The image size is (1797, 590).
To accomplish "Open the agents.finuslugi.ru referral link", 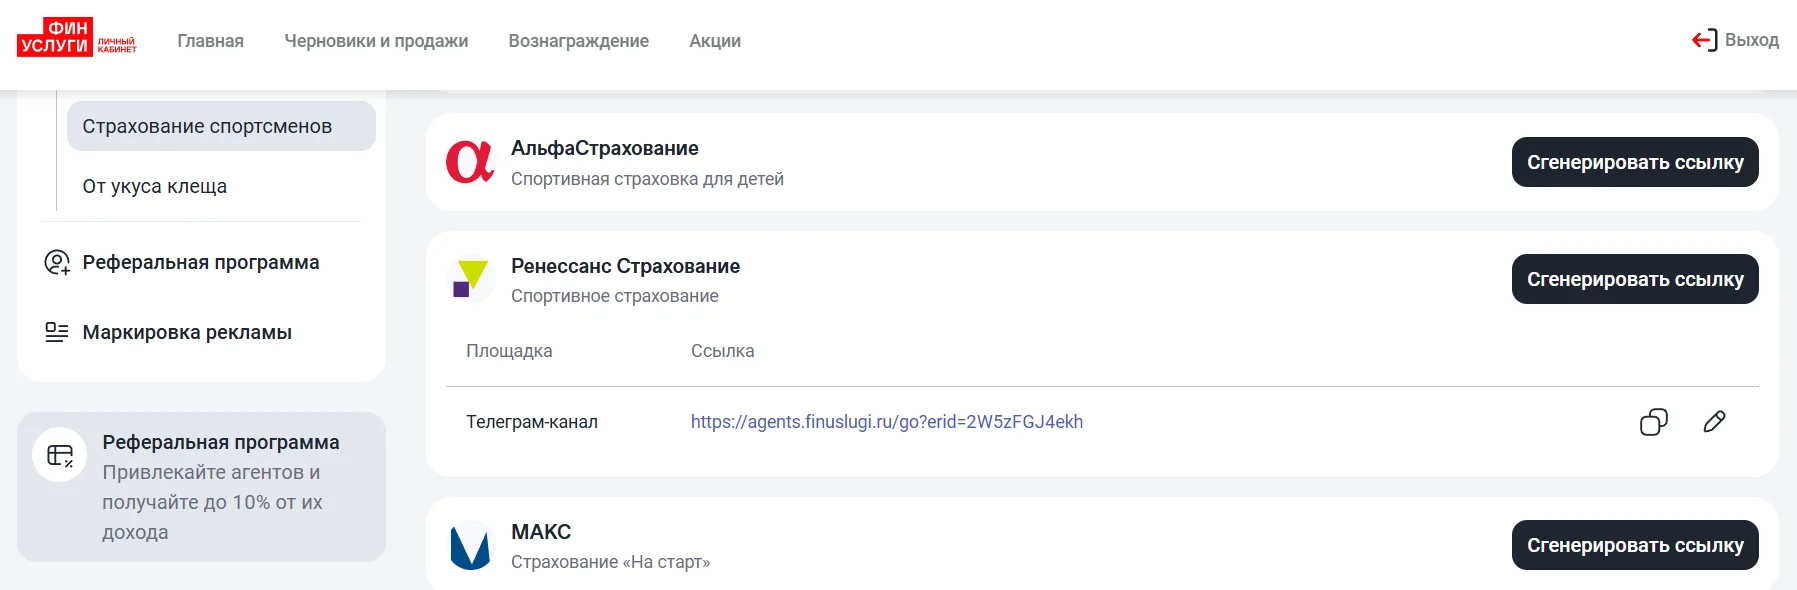I will pos(887,422).
